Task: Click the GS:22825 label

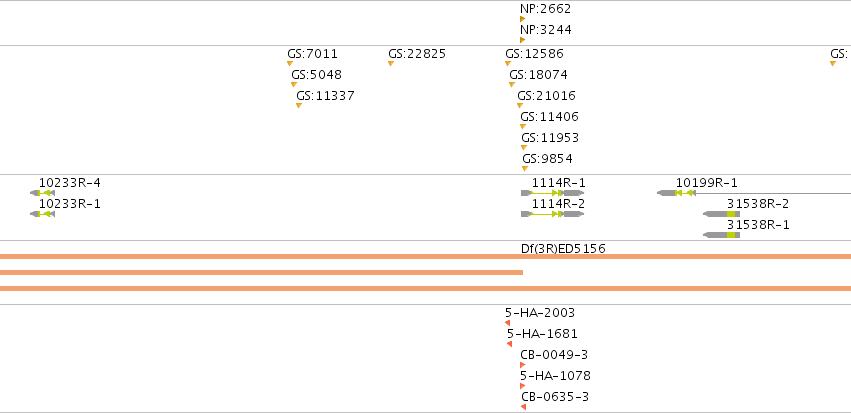Action: point(417,54)
